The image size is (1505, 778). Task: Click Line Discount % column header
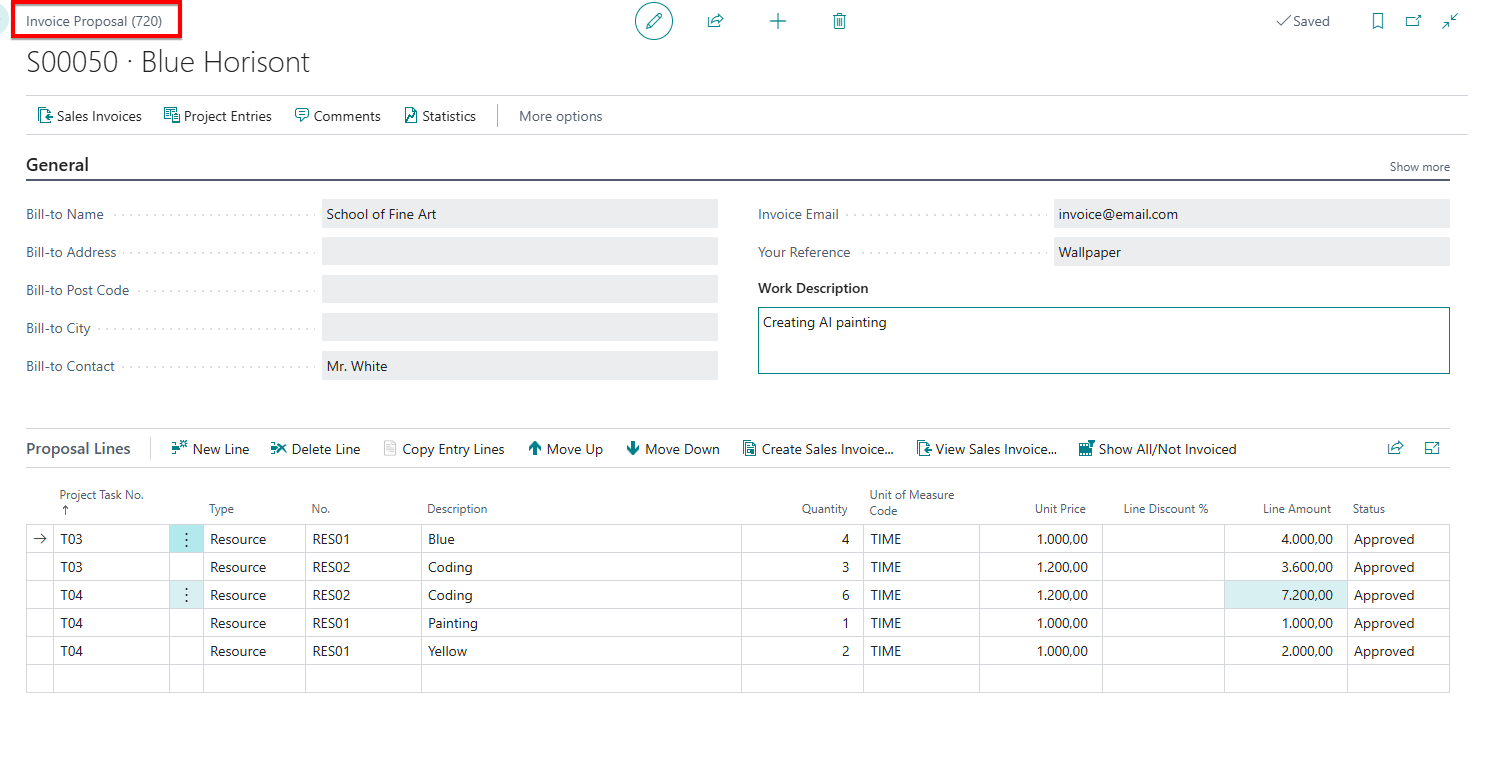pyautogui.click(x=1166, y=509)
